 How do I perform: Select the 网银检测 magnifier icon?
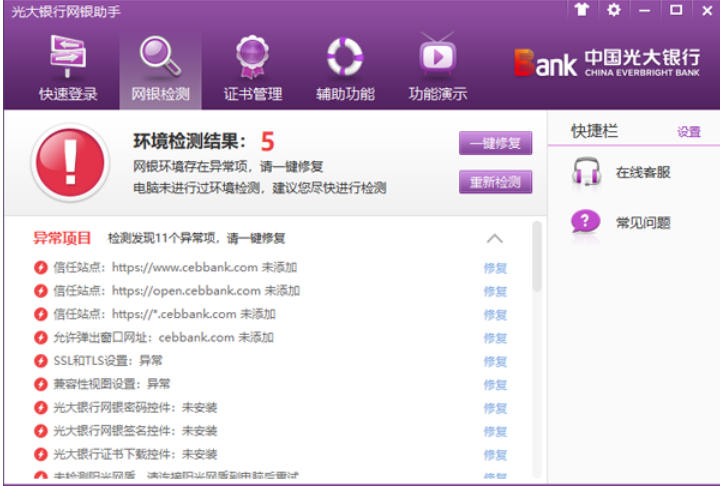160,56
